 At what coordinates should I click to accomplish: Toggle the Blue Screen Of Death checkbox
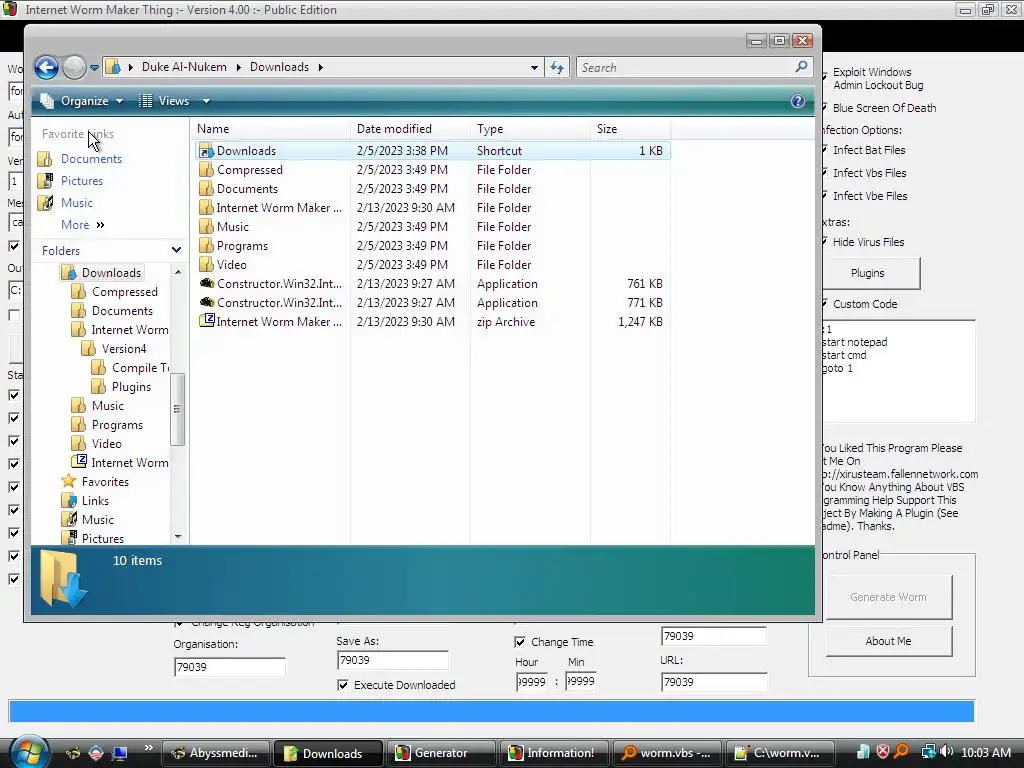pyautogui.click(x=825, y=108)
